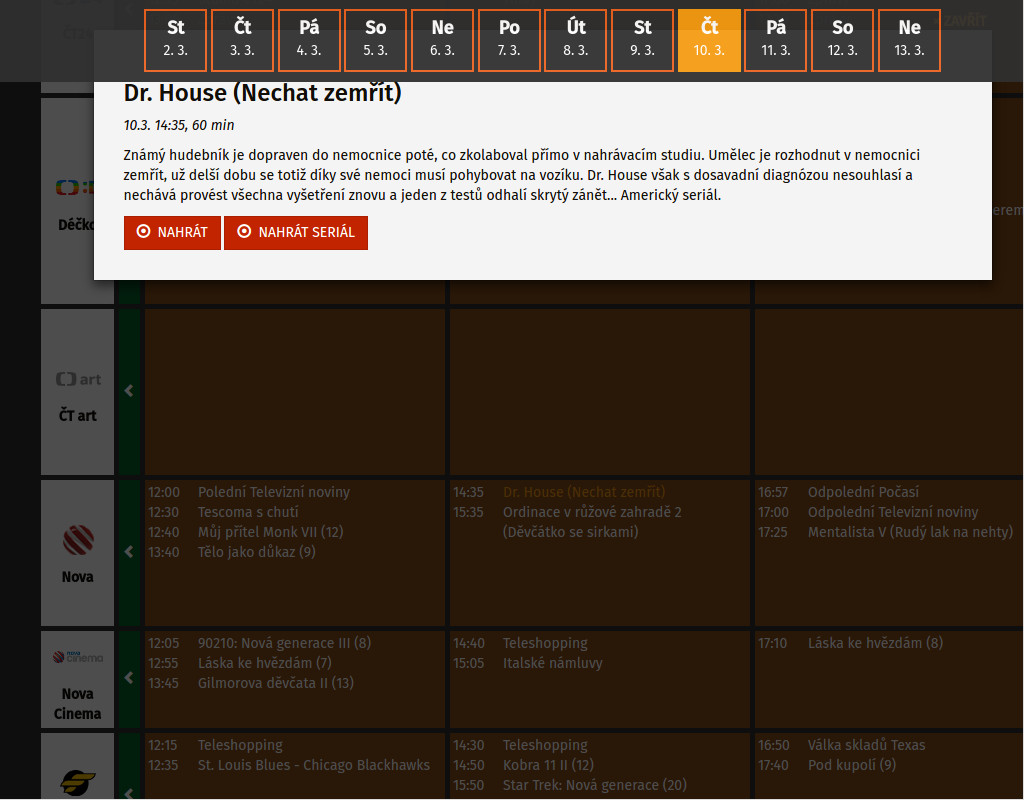Choose the So 12. 3. day tab
Image resolution: width=1024 pixels, height=800 pixels.
(842, 40)
